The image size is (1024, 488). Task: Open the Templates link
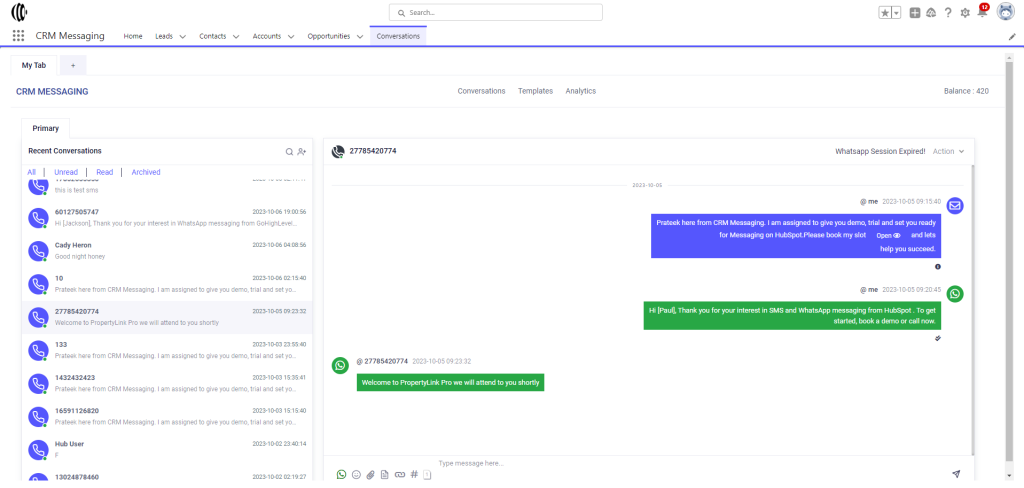tap(536, 91)
